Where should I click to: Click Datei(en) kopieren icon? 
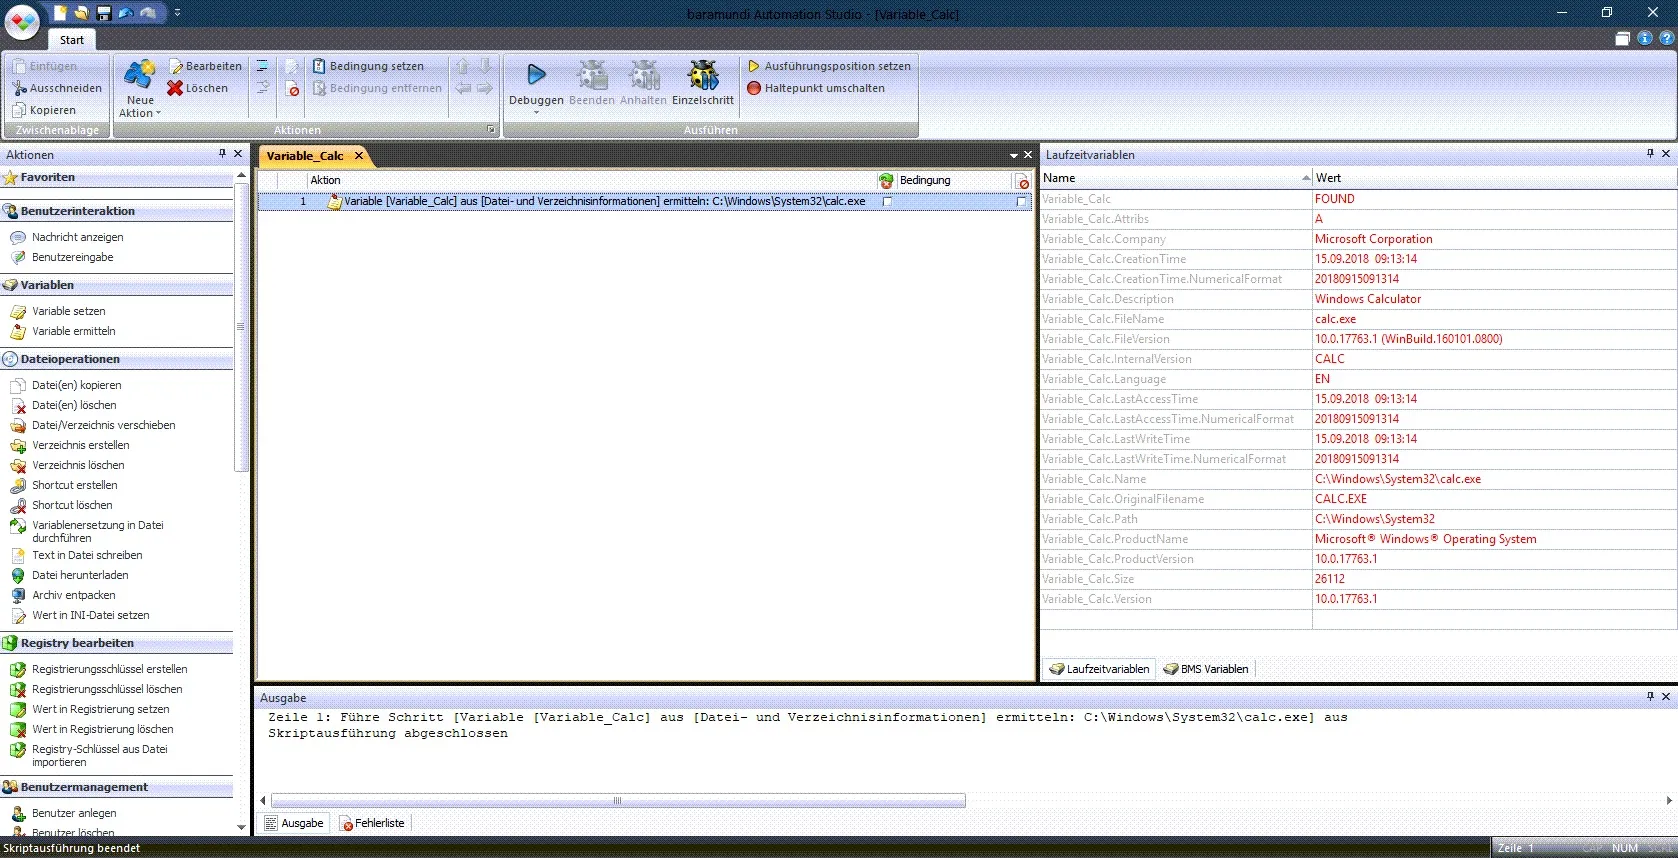point(18,385)
